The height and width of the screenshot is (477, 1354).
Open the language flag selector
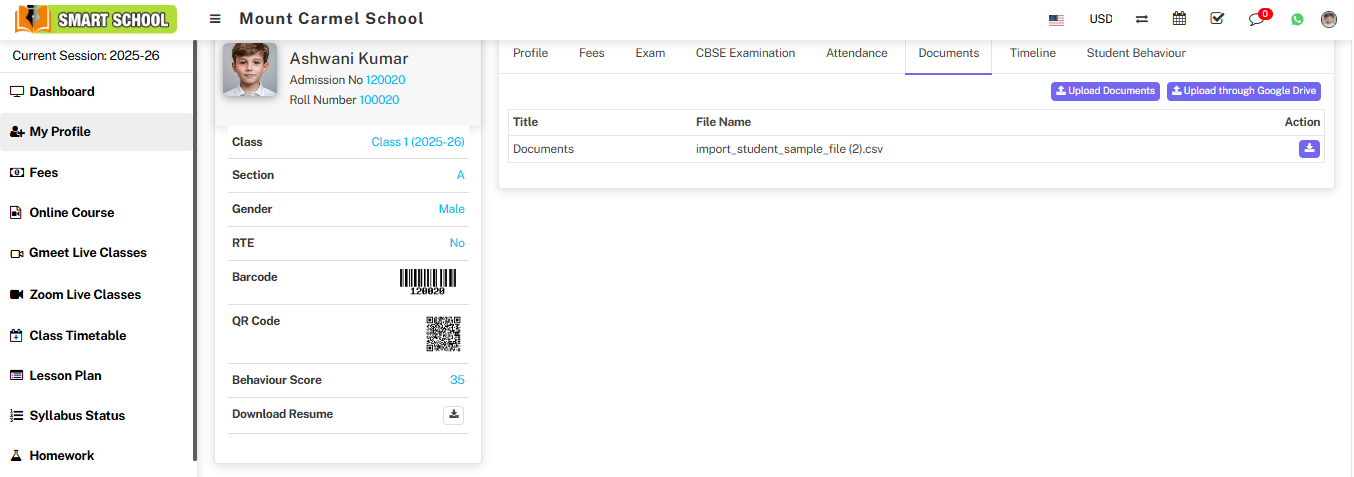pos(1056,19)
